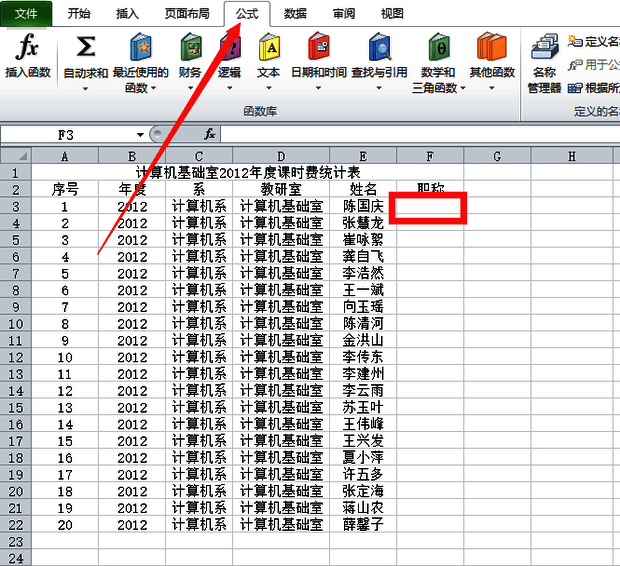Click inside the formula bar input

click(420, 134)
